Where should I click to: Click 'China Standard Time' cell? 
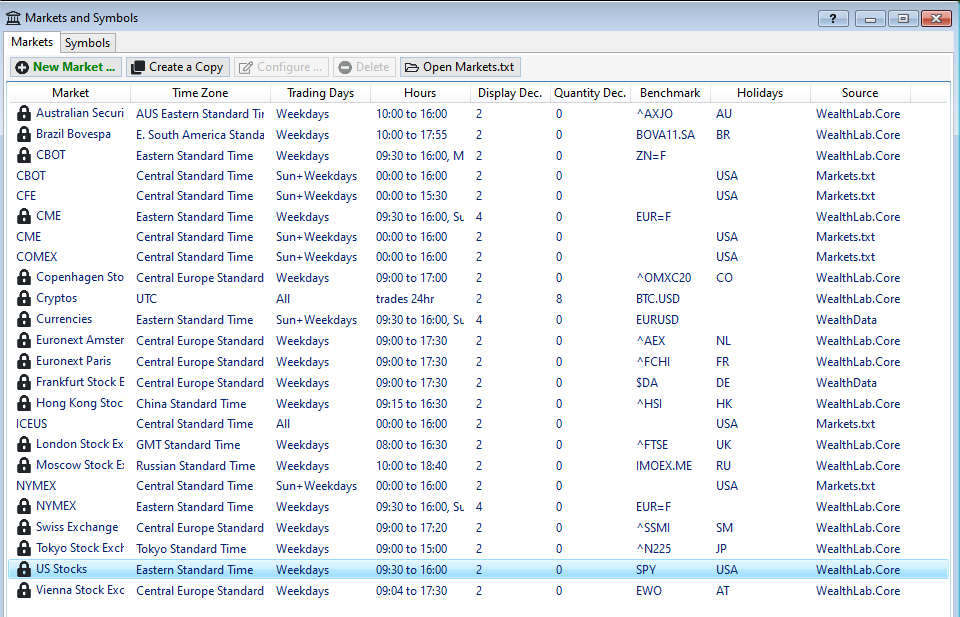(191, 404)
